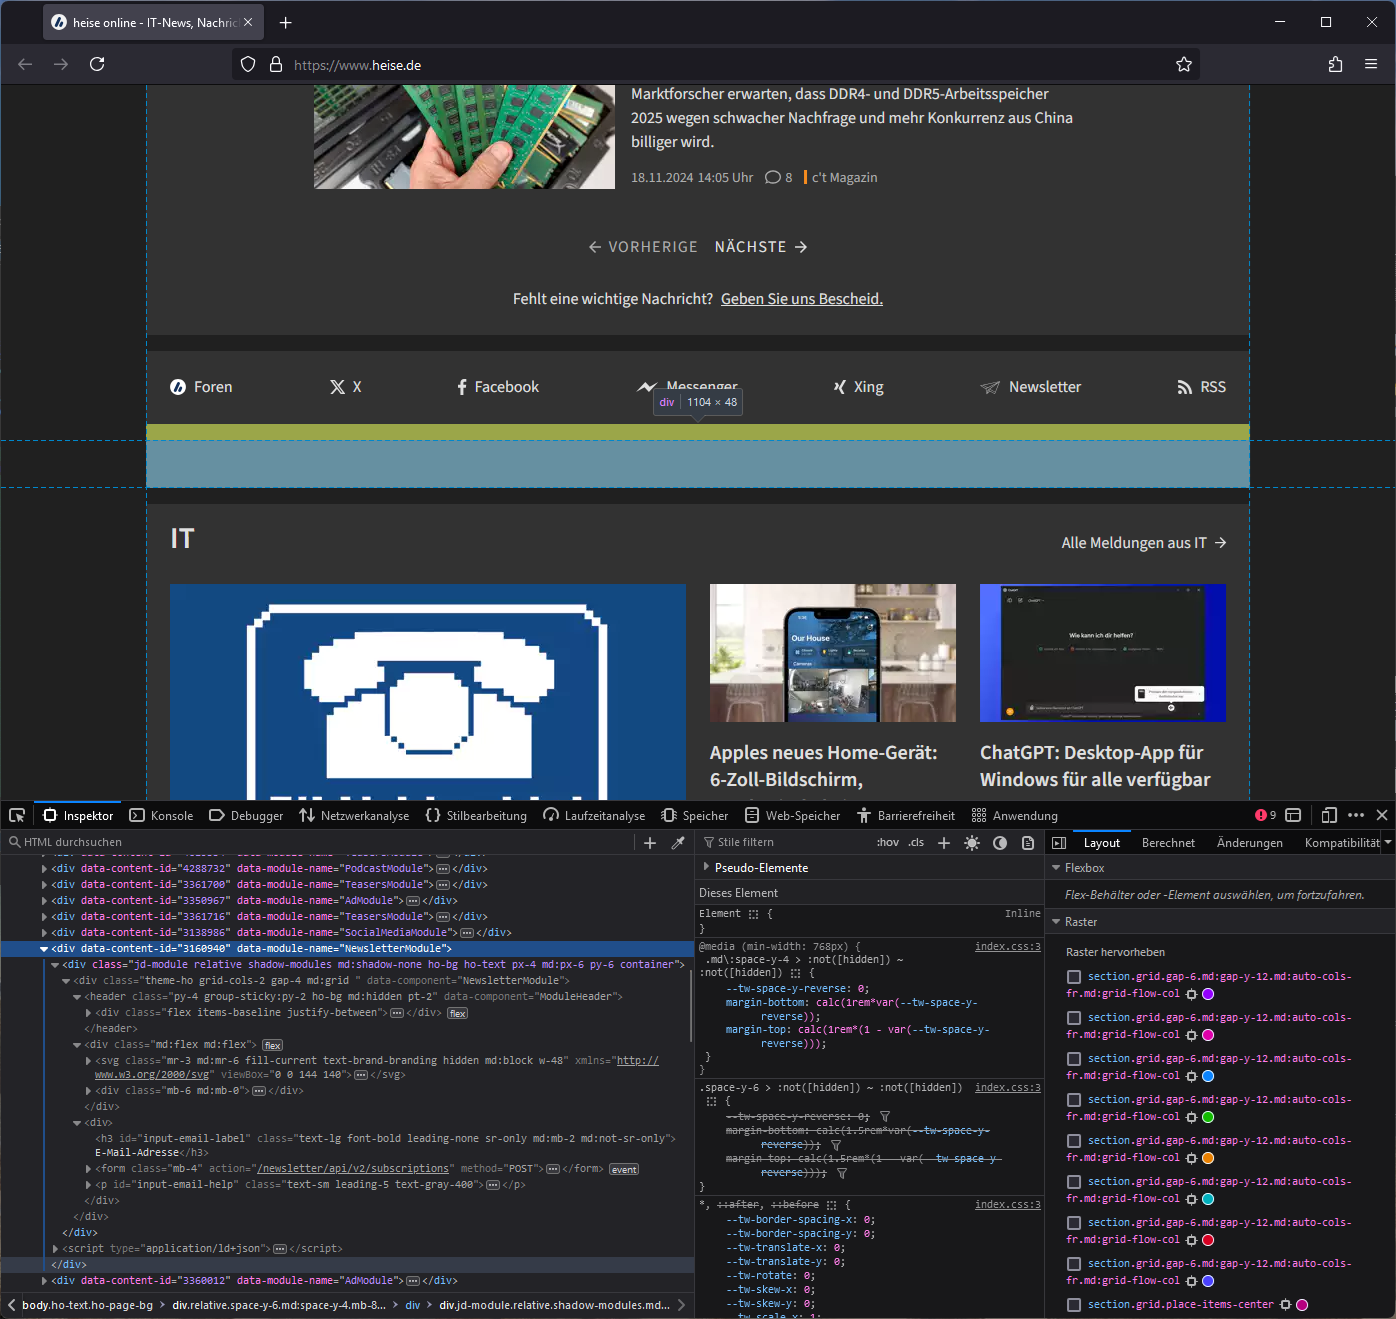The height and width of the screenshot is (1319, 1396).
Task: Expand the SocialMediaModule div node
Action: [44, 933]
